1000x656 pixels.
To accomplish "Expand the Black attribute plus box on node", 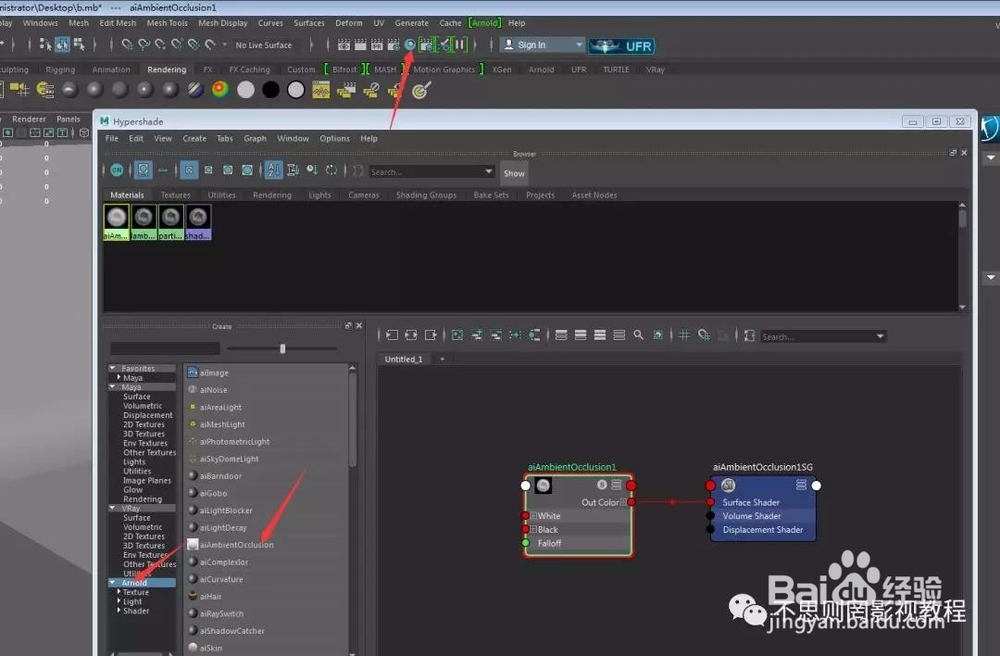I will coord(534,530).
